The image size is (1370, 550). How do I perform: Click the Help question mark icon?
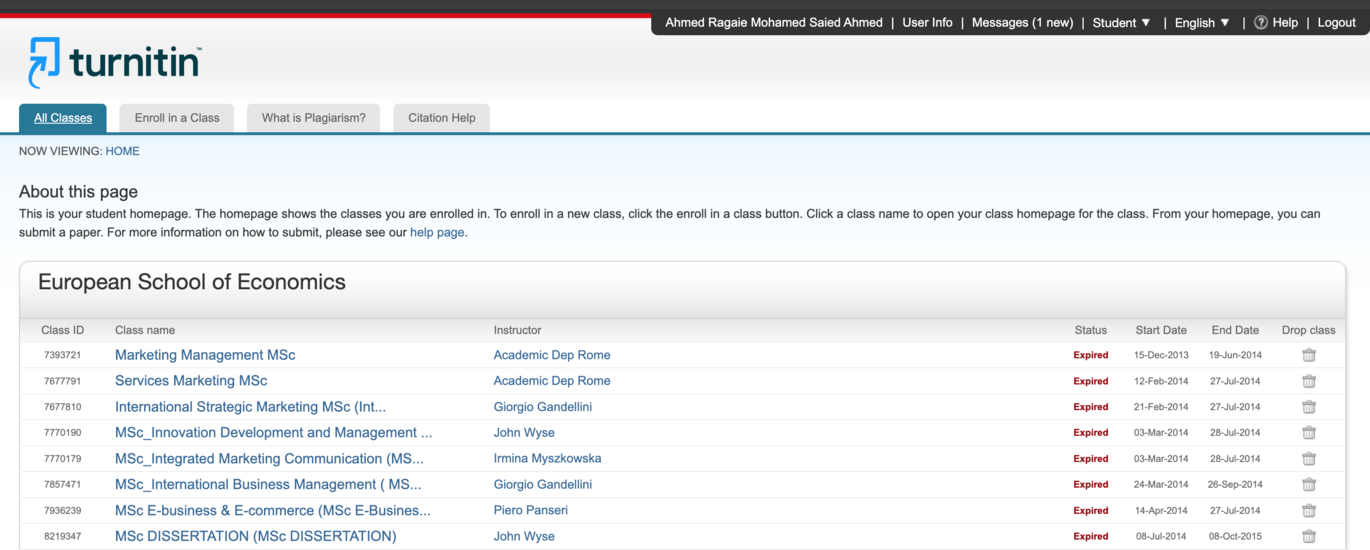pos(1261,22)
